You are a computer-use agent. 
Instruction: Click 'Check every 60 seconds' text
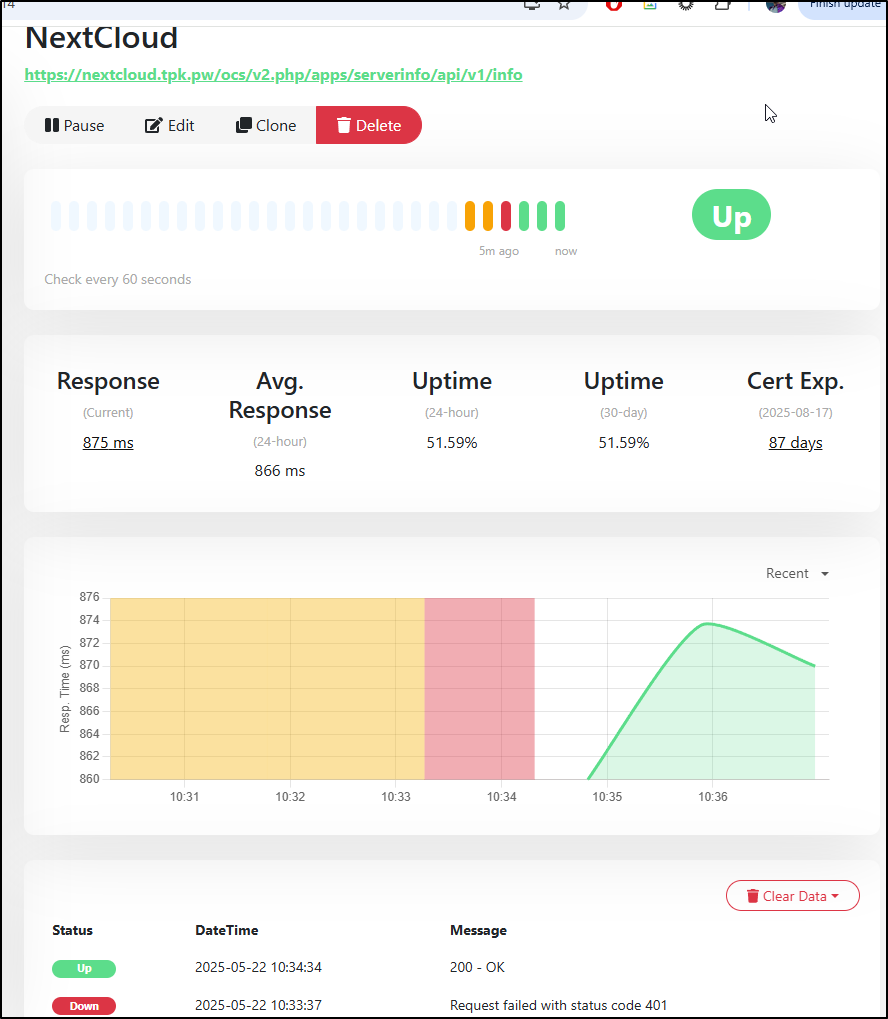tap(118, 279)
